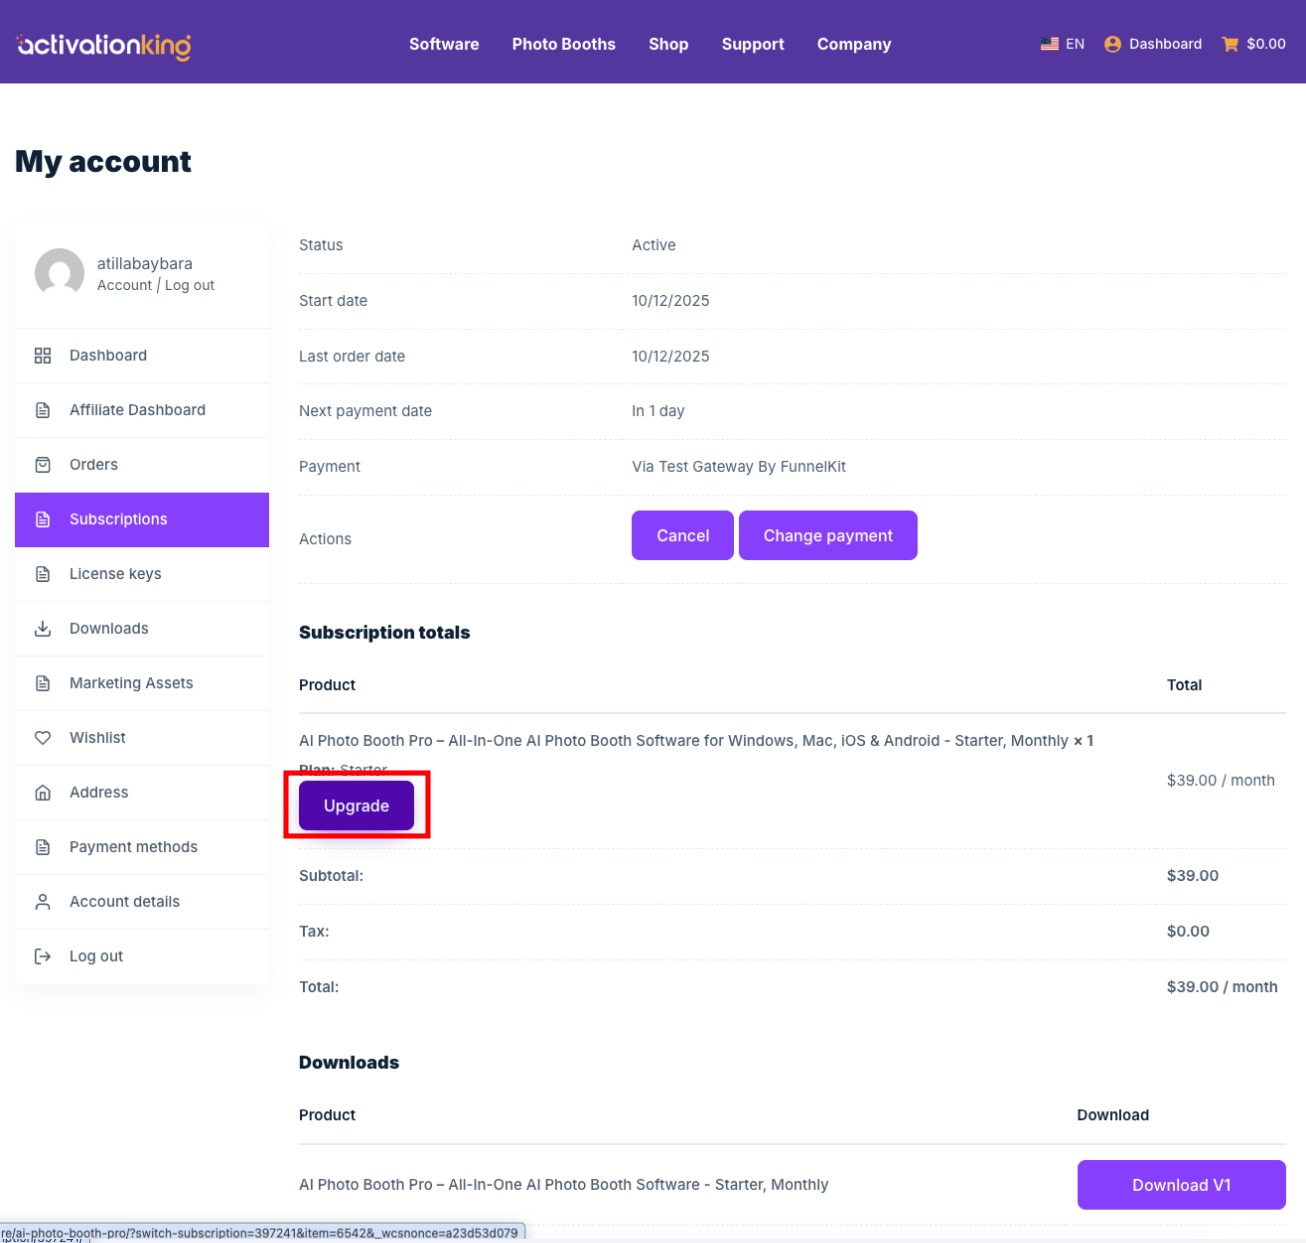Screen dimensions: 1306x1243
Task: Upgrade the Starter plan
Action: 356,806
